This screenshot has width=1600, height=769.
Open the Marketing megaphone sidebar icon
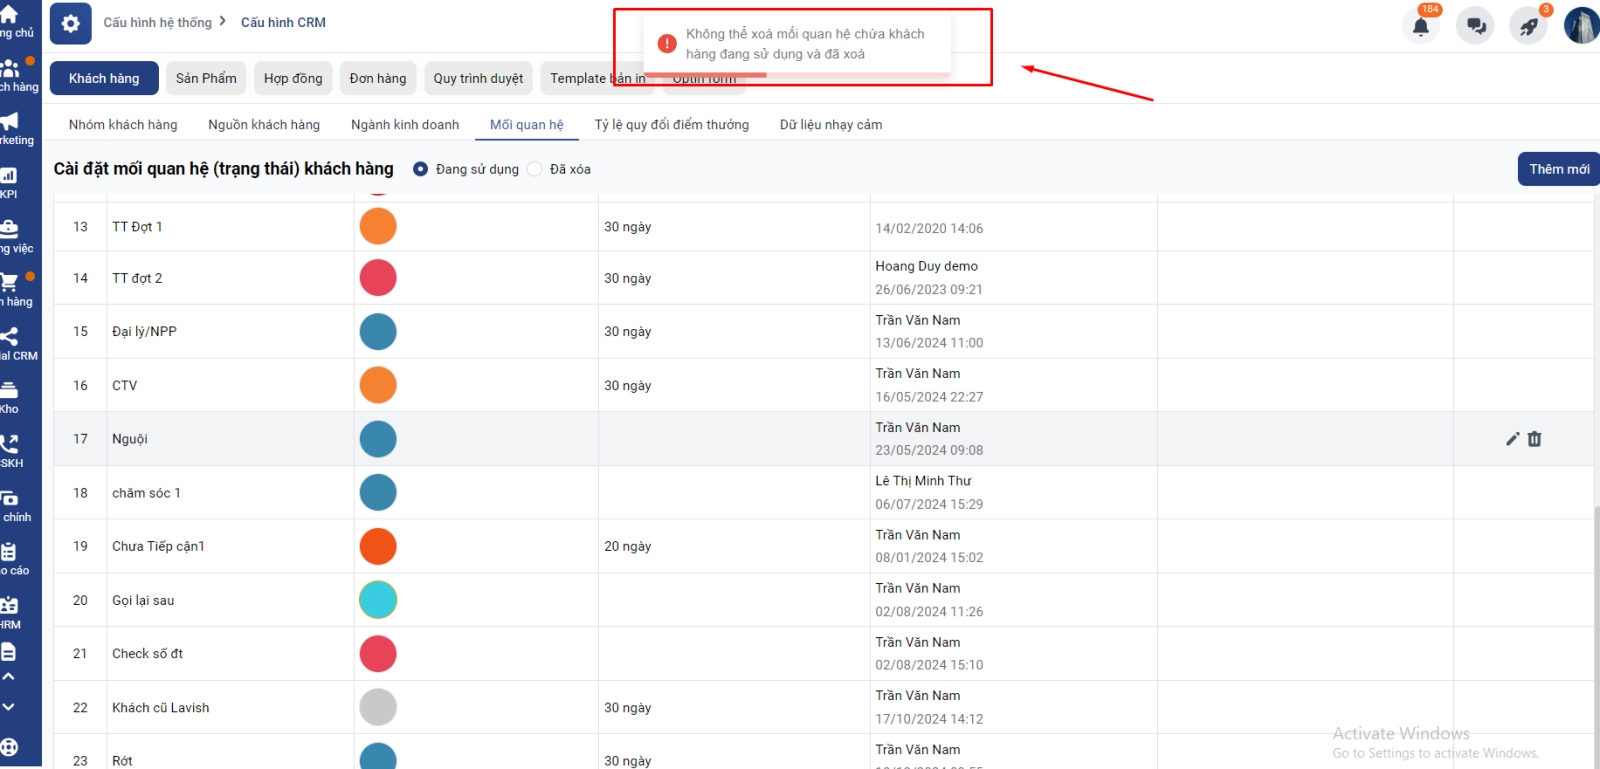pos(10,126)
